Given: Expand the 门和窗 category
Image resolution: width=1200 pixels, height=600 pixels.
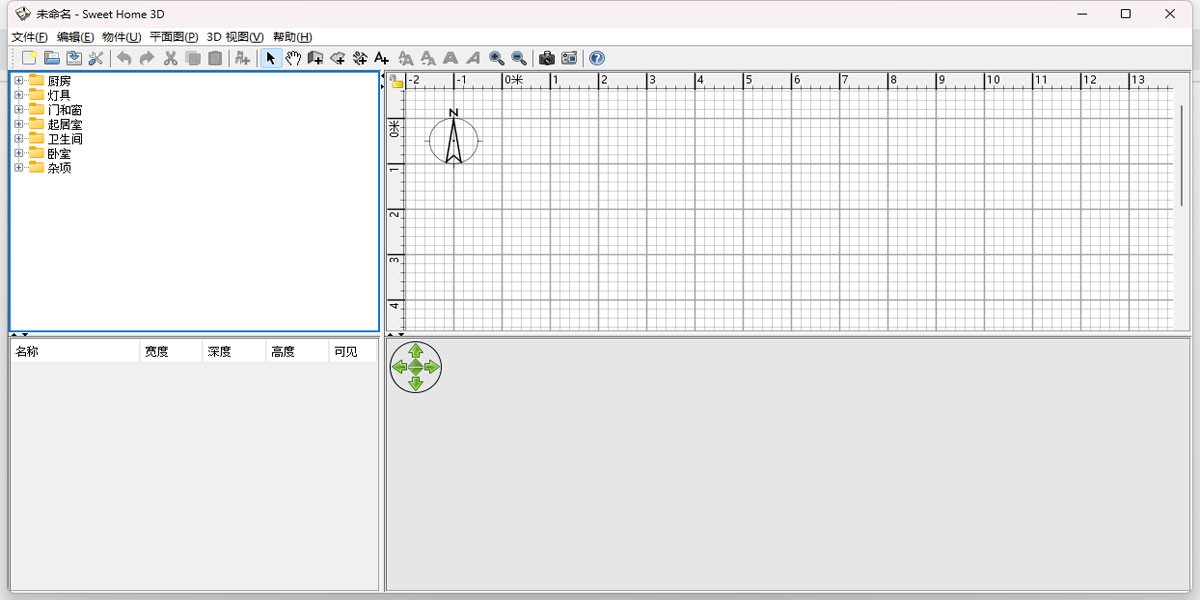Looking at the screenshot, I should (x=18, y=110).
